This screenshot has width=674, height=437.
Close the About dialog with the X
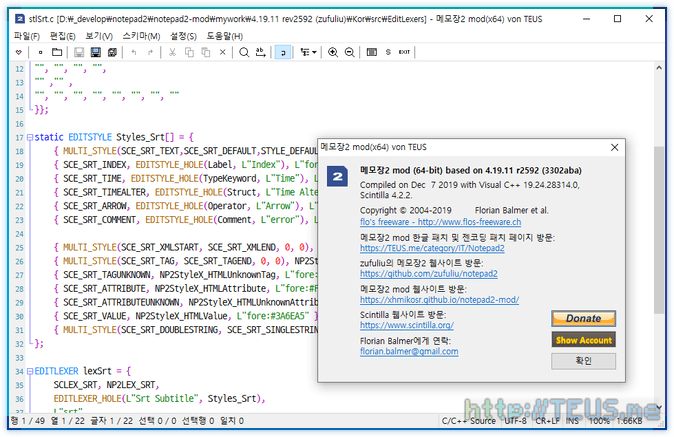click(x=615, y=147)
